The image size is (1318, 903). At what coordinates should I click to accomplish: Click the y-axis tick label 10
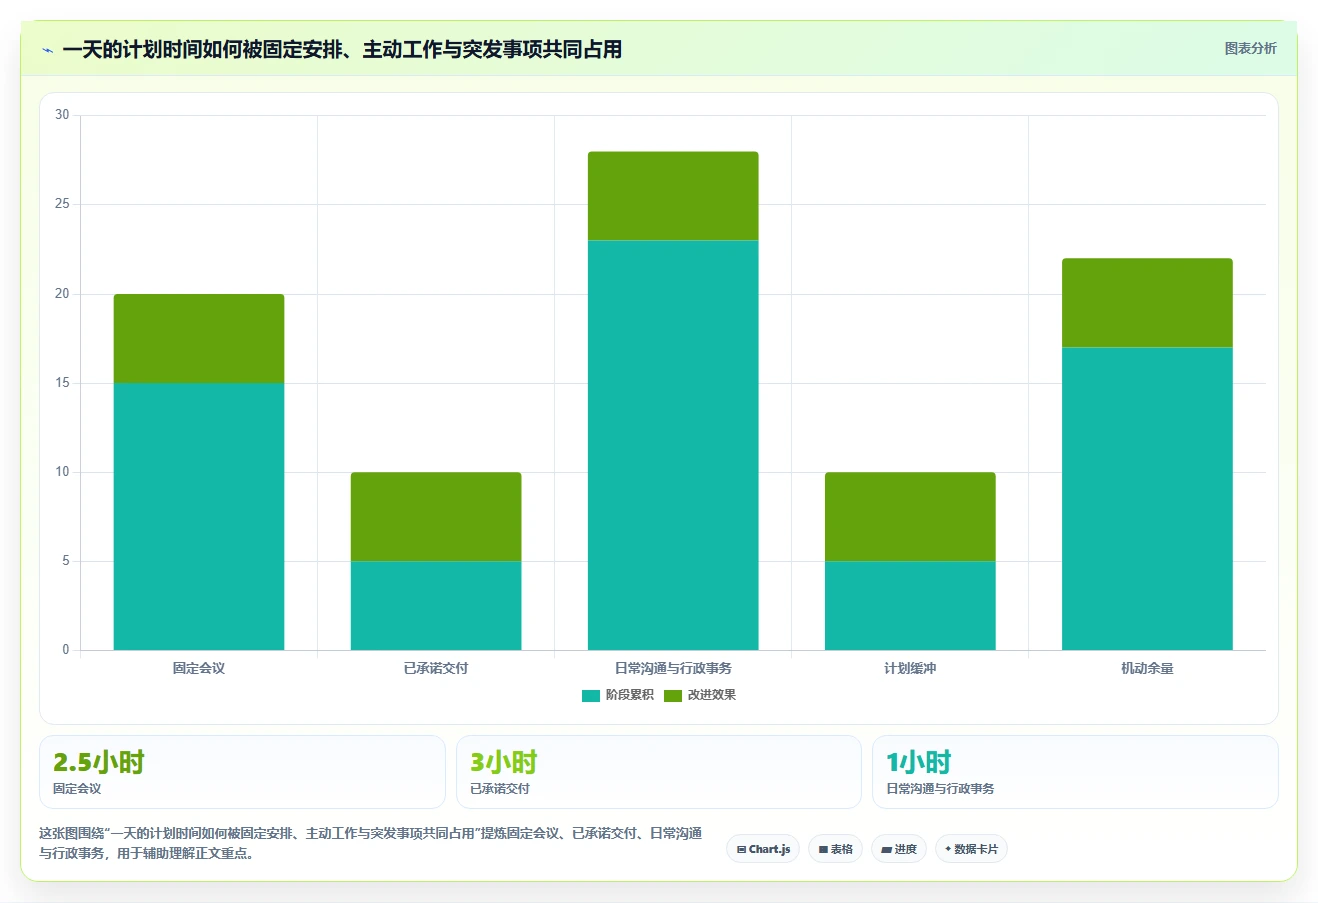62,472
